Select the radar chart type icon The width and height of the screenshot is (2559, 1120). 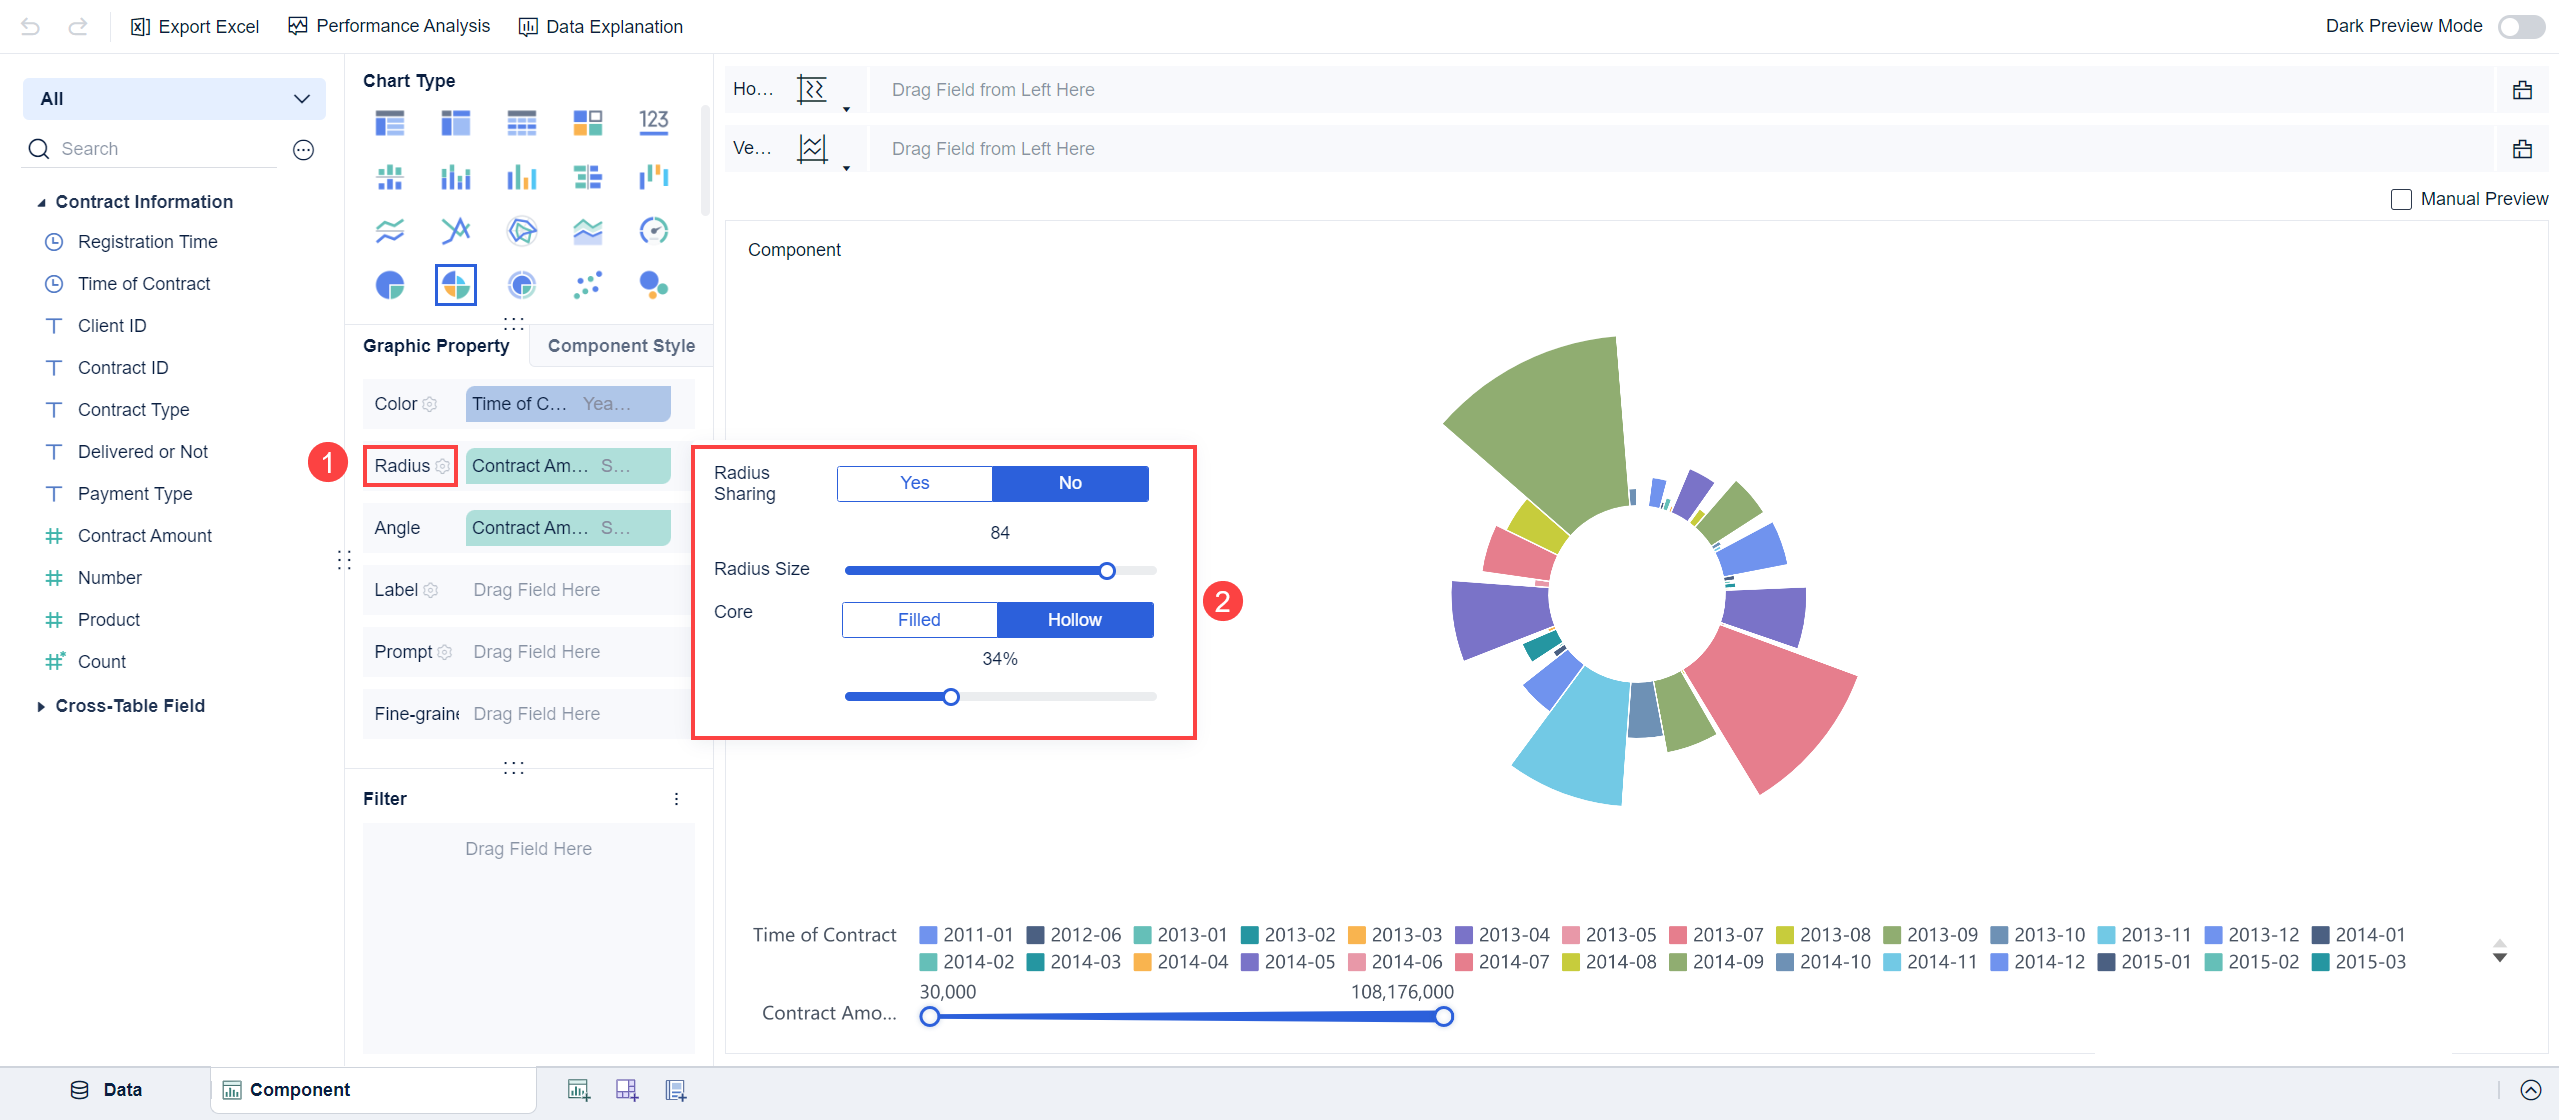point(522,231)
